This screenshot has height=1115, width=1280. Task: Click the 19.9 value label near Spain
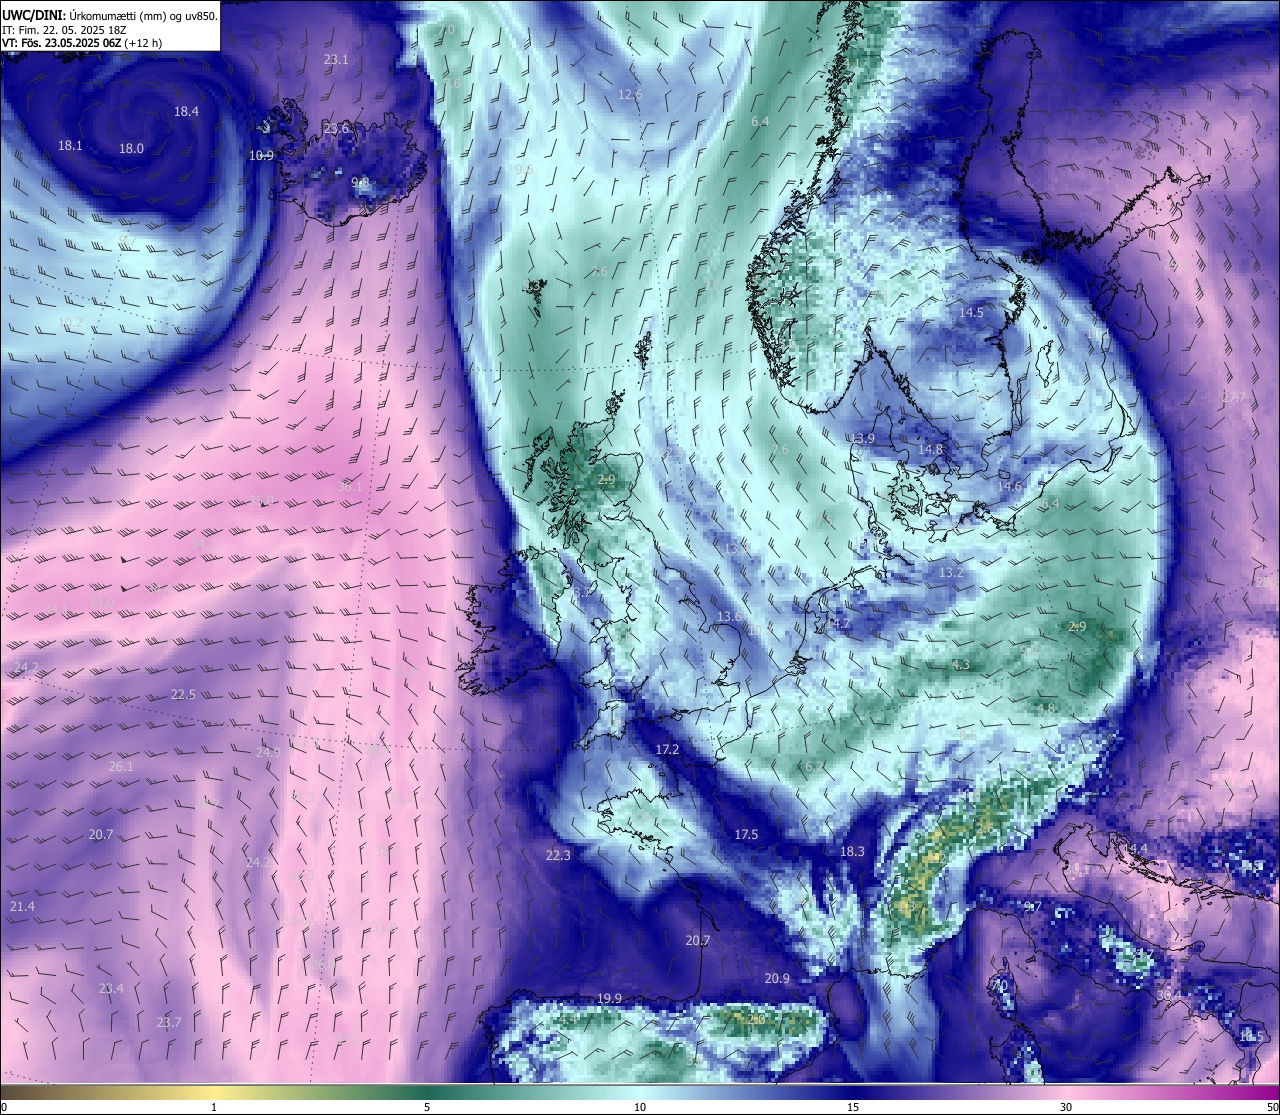(x=609, y=999)
